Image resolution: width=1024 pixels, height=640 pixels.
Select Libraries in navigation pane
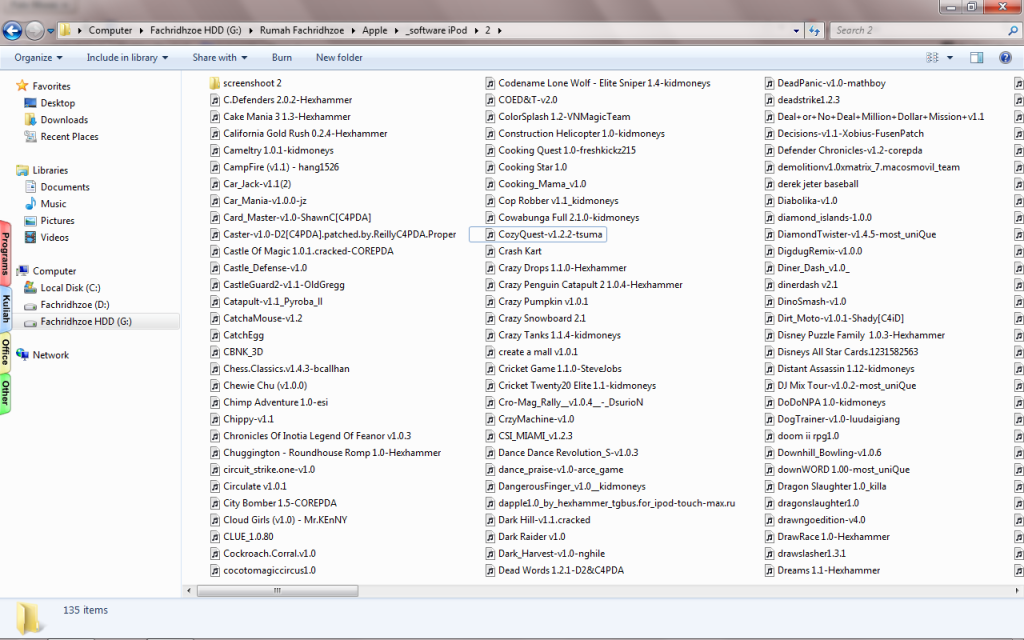50,170
